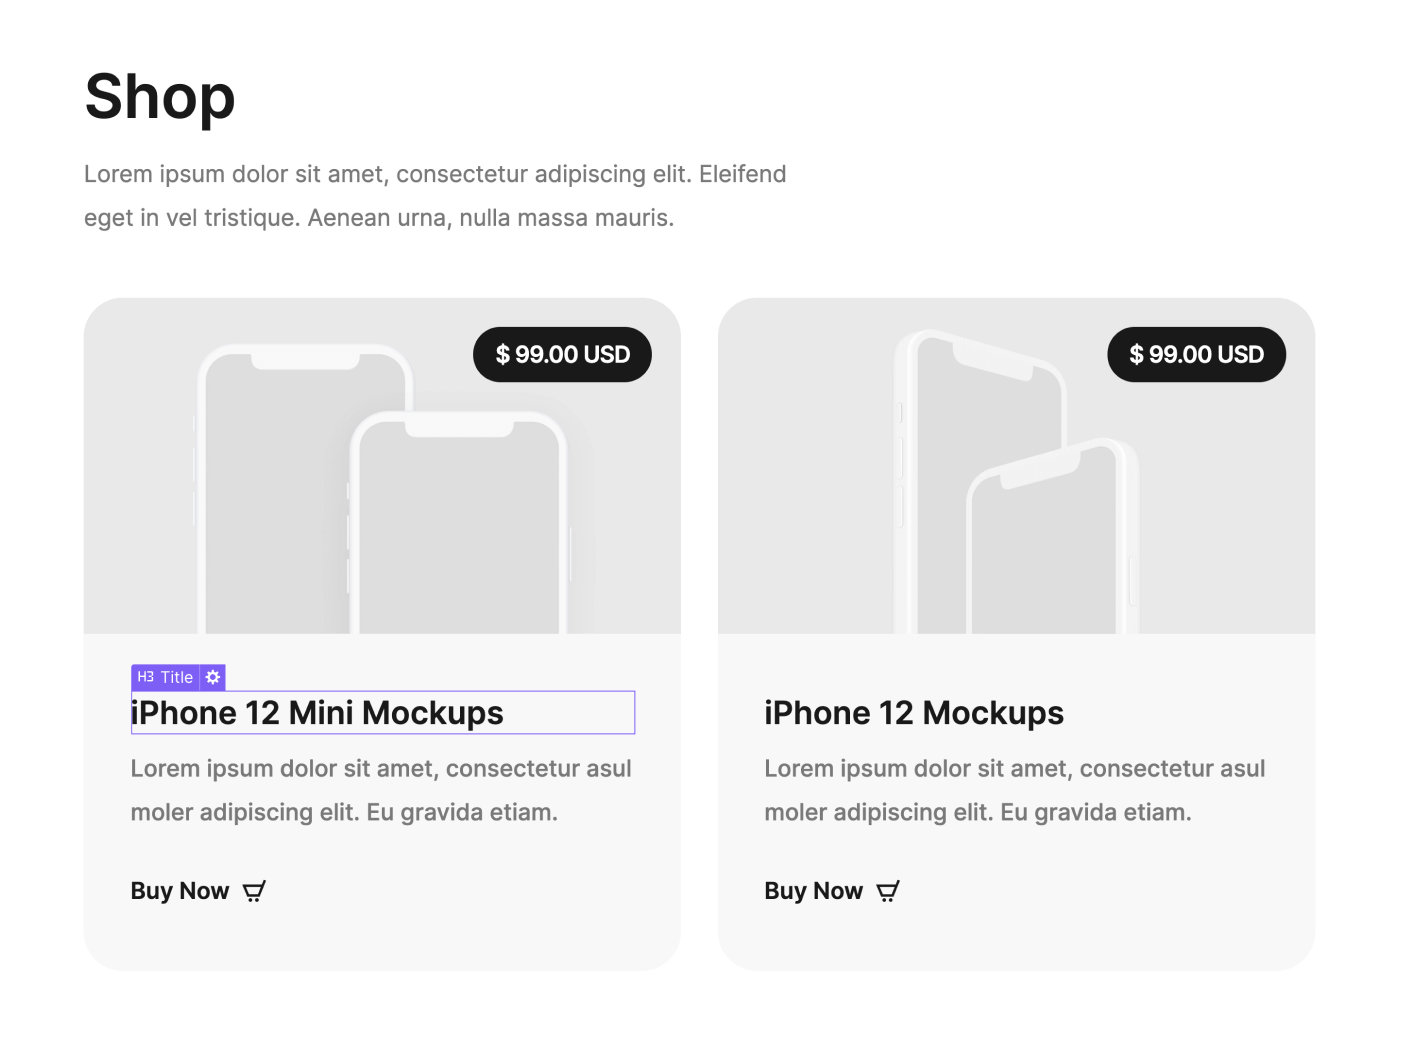This screenshot has height=1056, width=1403.
Task: Open settings via the gear icon on H3 label
Action: click(x=212, y=677)
